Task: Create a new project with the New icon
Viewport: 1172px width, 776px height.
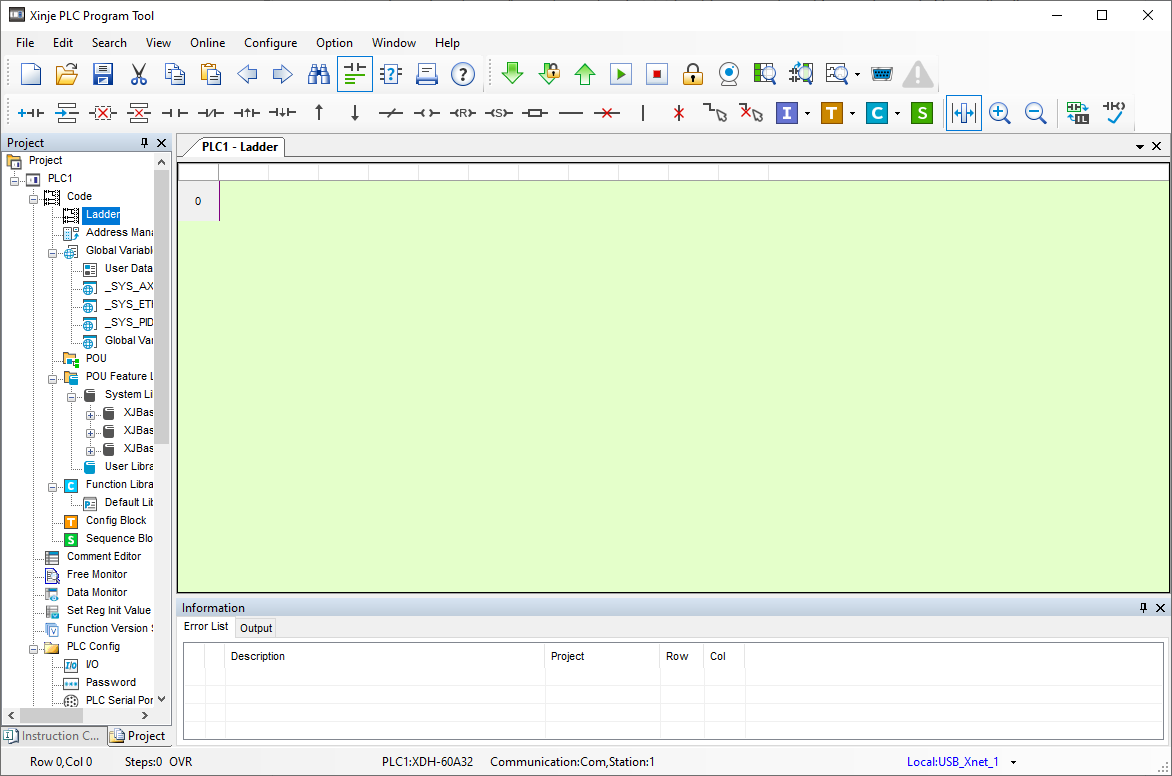Action: tap(31, 74)
